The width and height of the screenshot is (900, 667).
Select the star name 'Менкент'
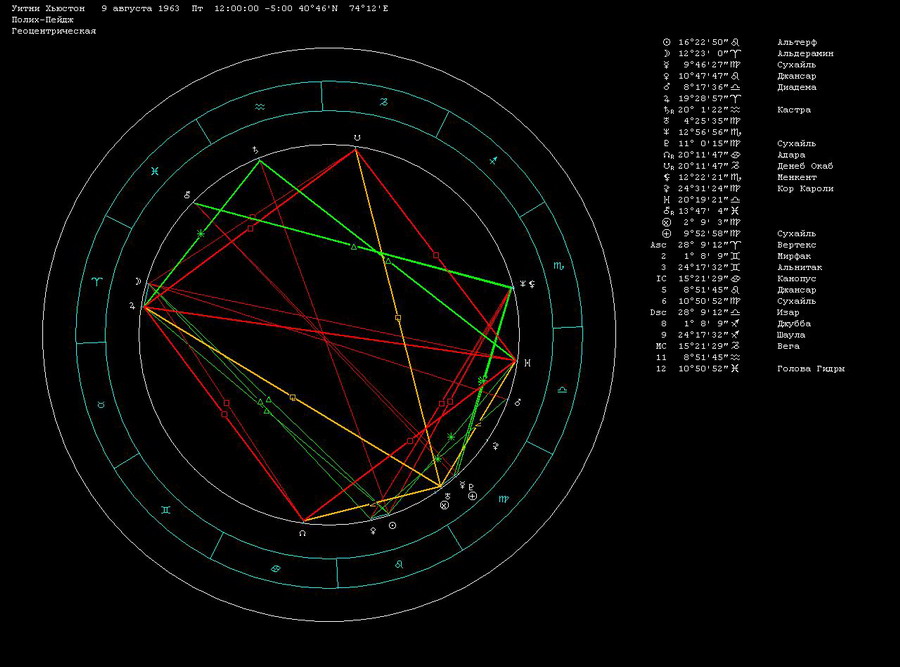(x=797, y=177)
